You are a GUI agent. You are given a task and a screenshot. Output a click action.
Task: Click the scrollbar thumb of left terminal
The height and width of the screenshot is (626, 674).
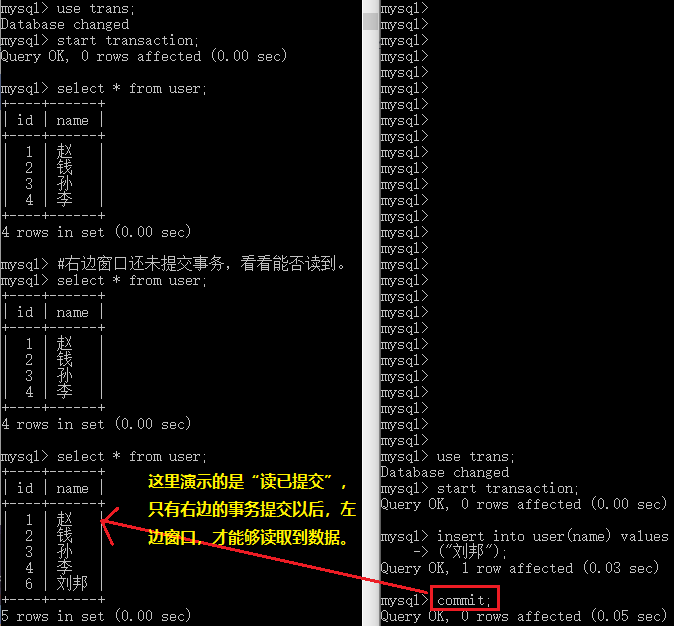coord(370,21)
